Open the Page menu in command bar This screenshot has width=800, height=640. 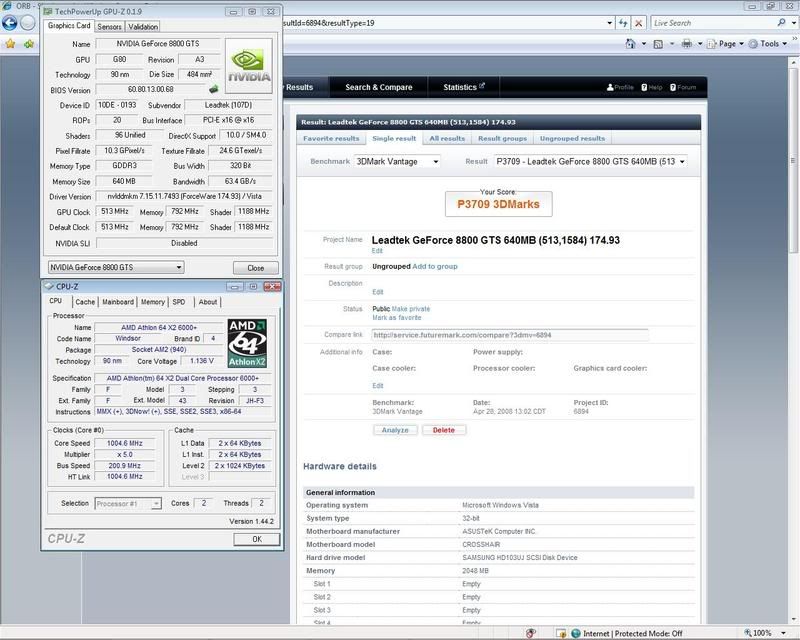pos(727,44)
